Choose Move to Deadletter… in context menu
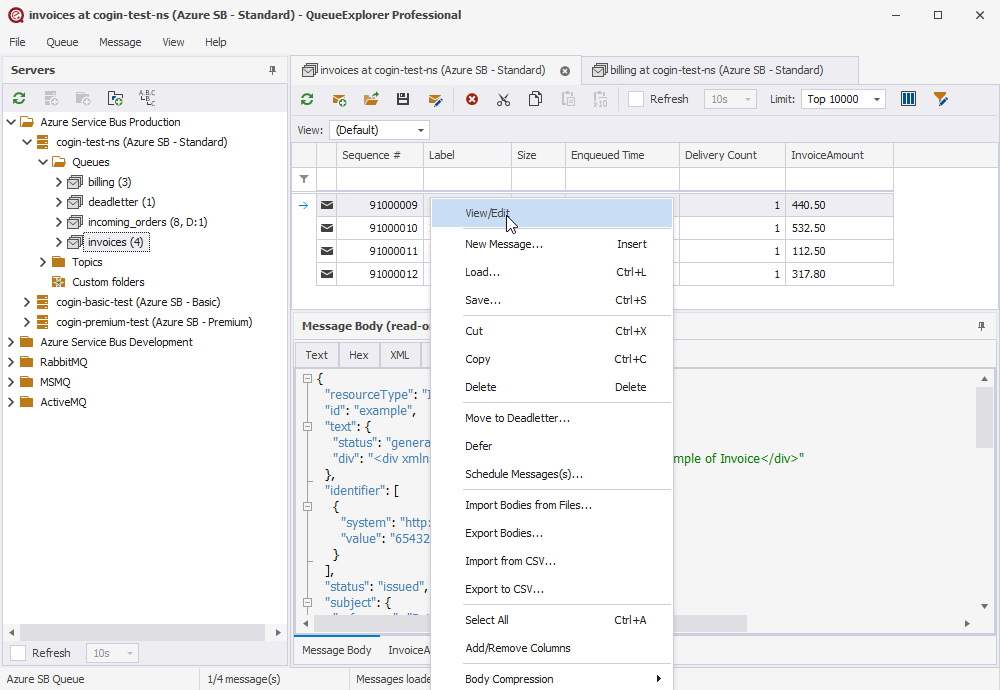 (x=552, y=418)
